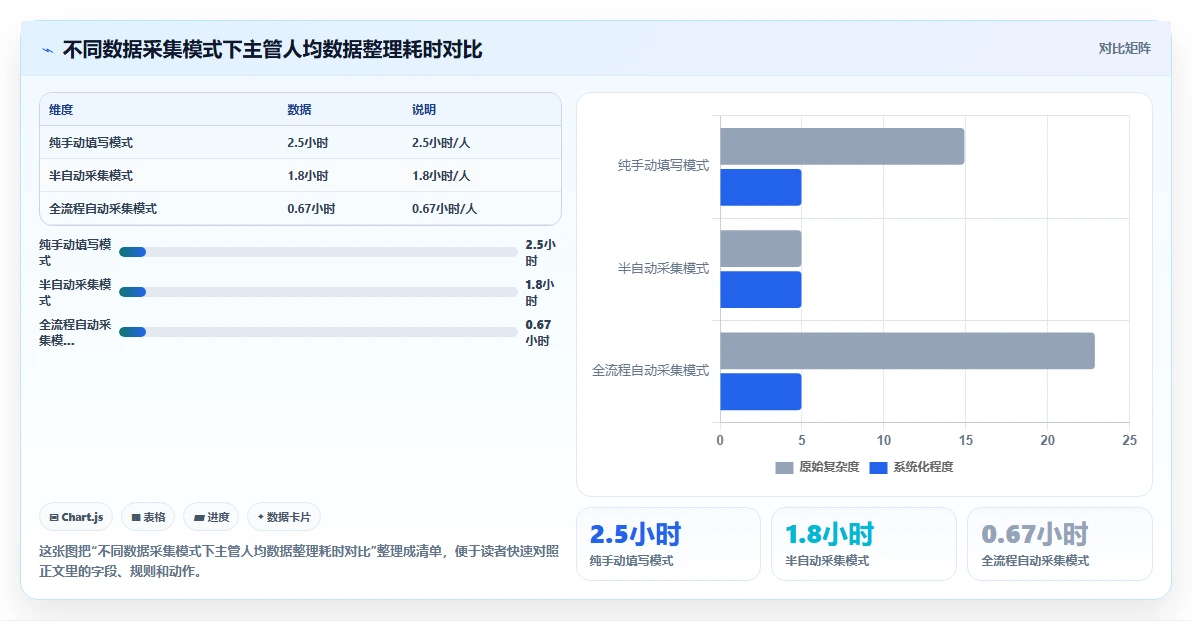Click table value 1.8小时
The height and width of the screenshot is (621, 1192).
(x=308, y=176)
